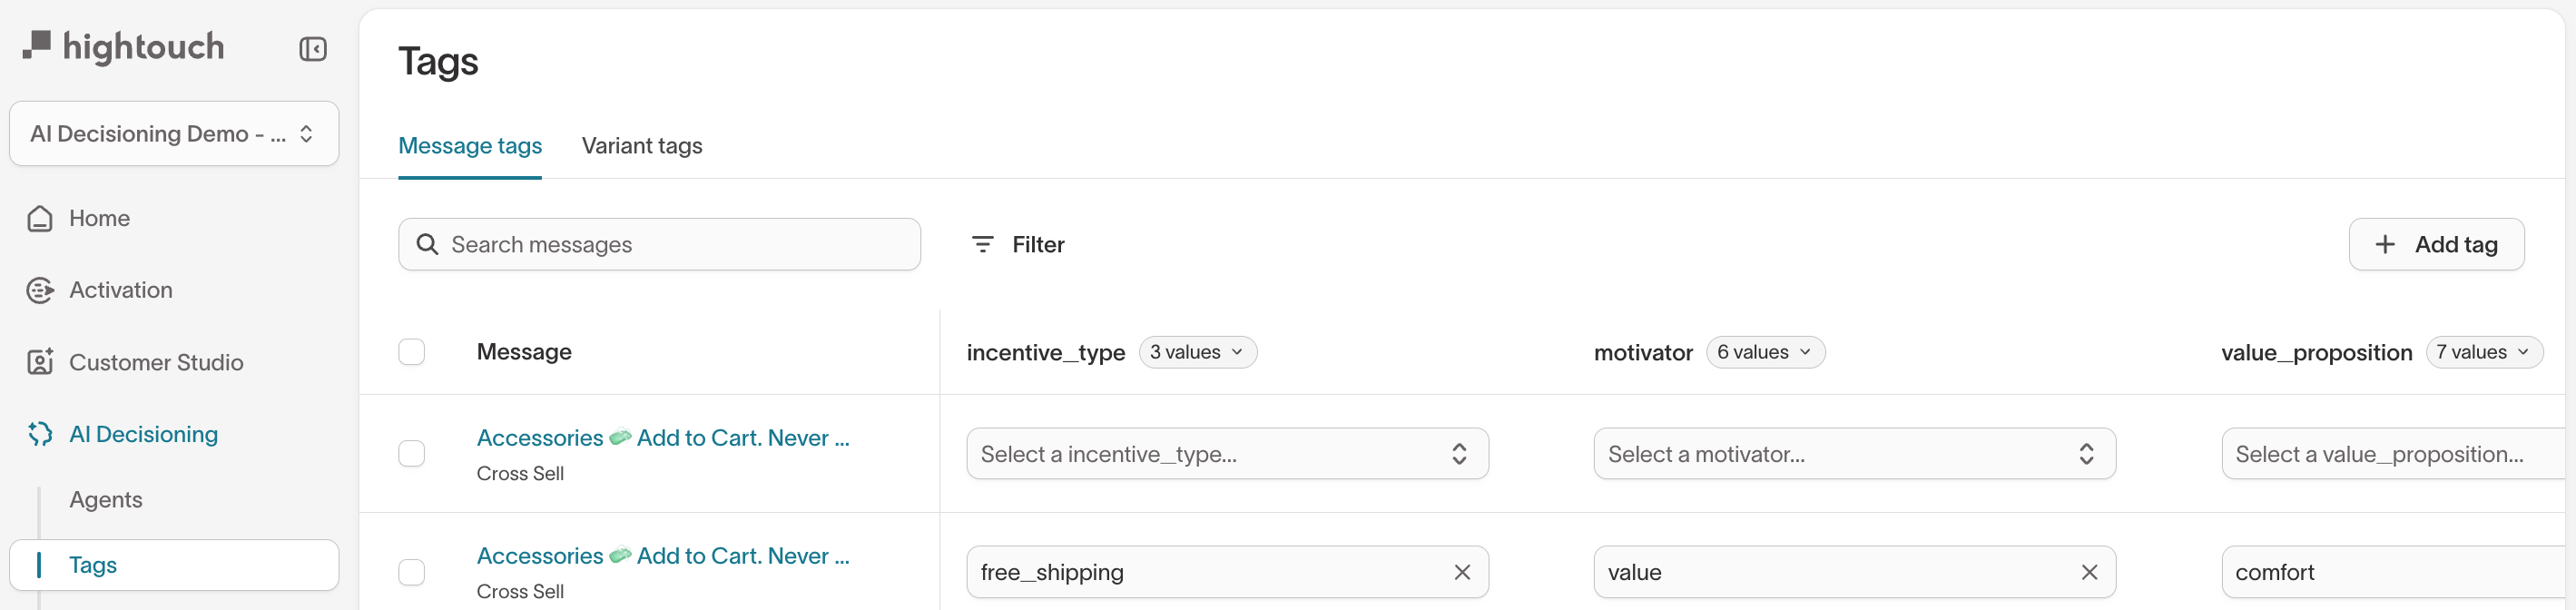Check the first Accessories message row
Image resolution: width=2576 pixels, height=610 pixels.
[x=411, y=453]
